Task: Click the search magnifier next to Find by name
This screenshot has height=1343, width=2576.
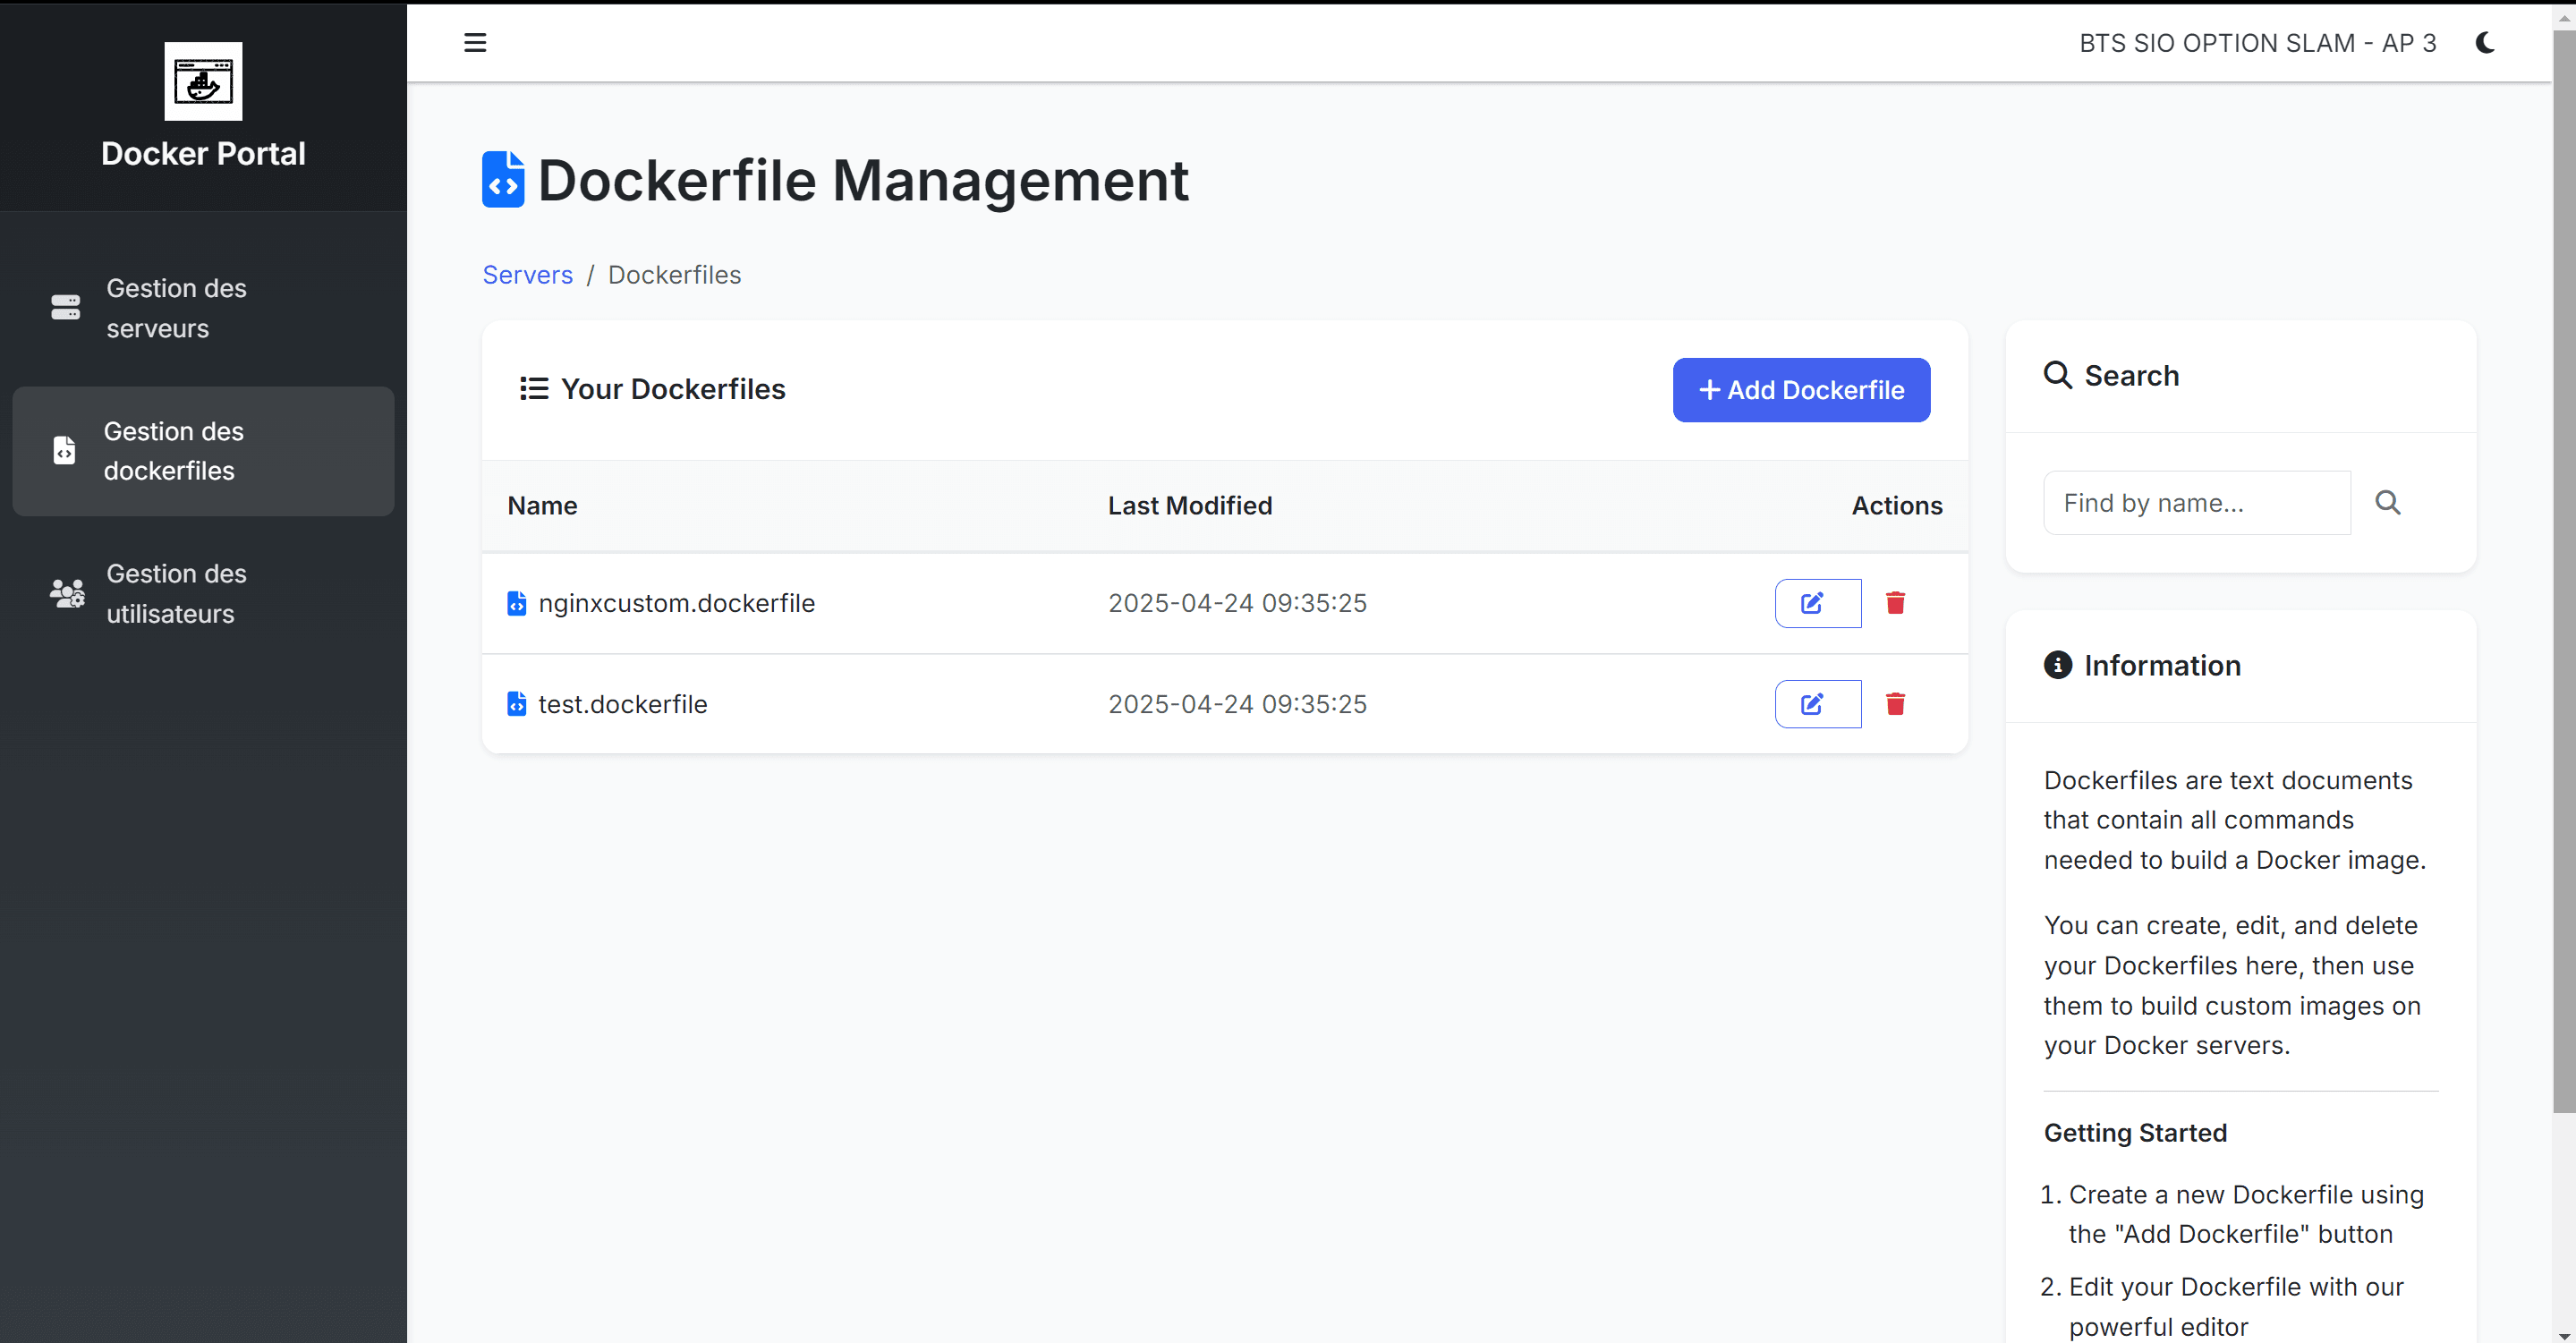Action: pyautogui.click(x=2388, y=502)
